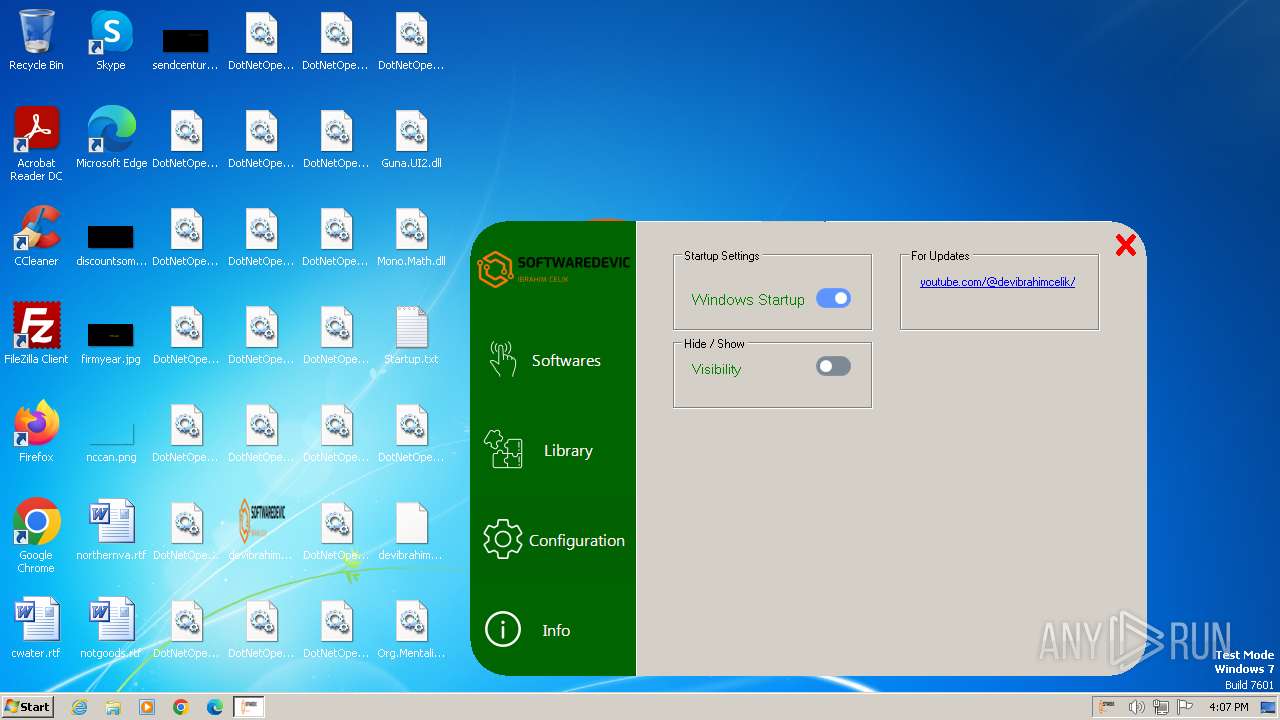Select the Startup.txt file icon

pos(411,335)
